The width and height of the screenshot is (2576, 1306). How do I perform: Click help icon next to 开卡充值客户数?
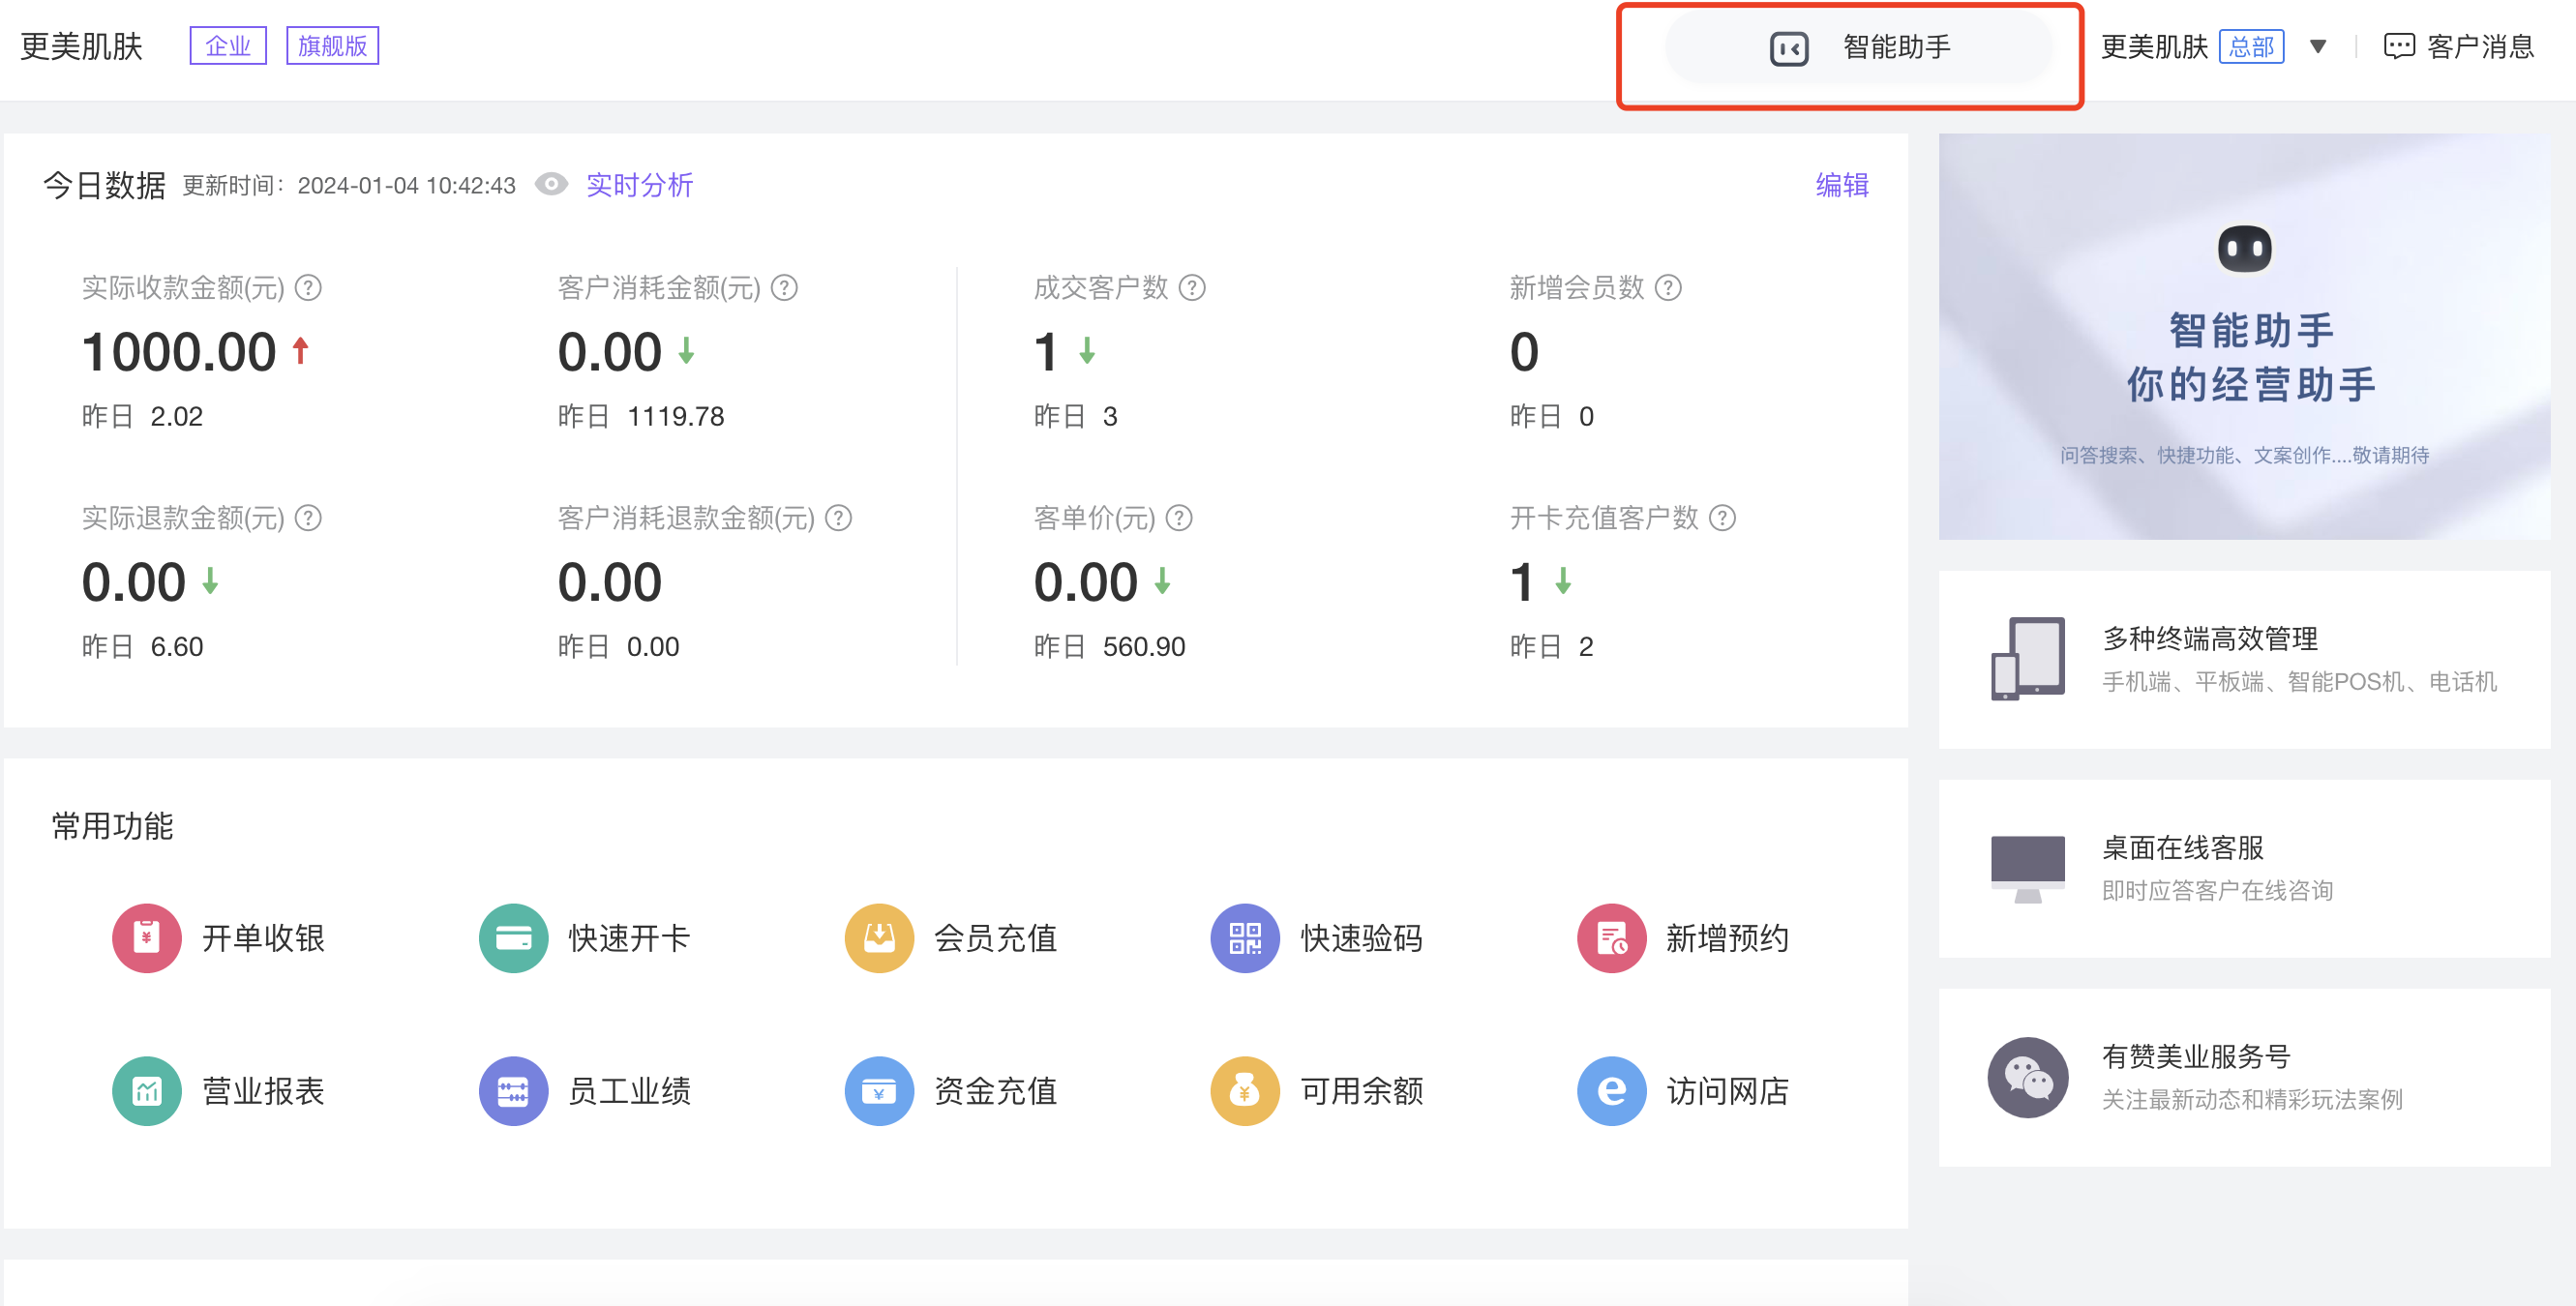[x=1722, y=518]
